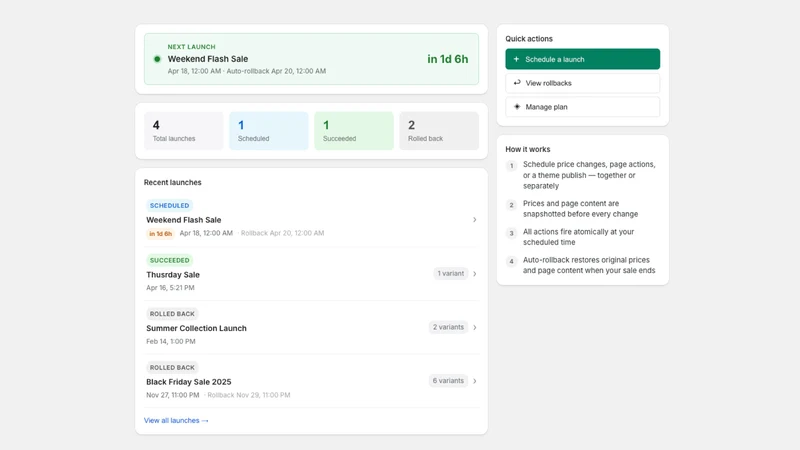Image resolution: width=800 pixels, height=450 pixels.
Task: Click step 2 number badge in How it works
Action: tap(511, 205)
